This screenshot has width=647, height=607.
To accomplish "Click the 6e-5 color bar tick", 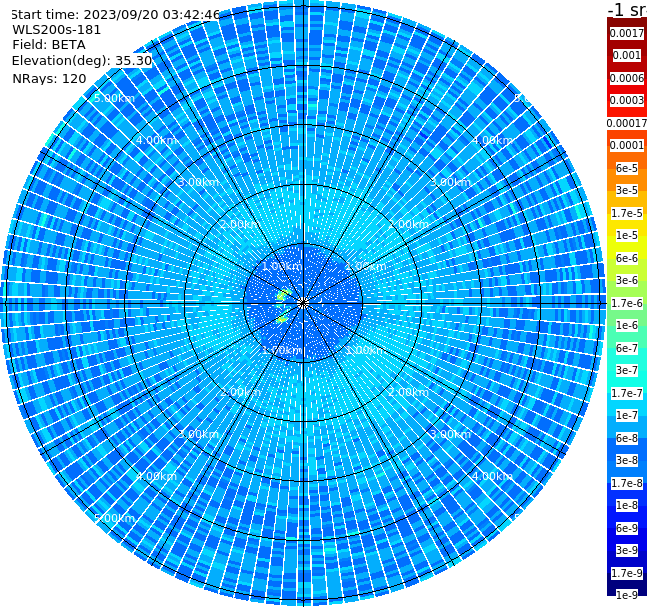I will click(x=627, y=168).
